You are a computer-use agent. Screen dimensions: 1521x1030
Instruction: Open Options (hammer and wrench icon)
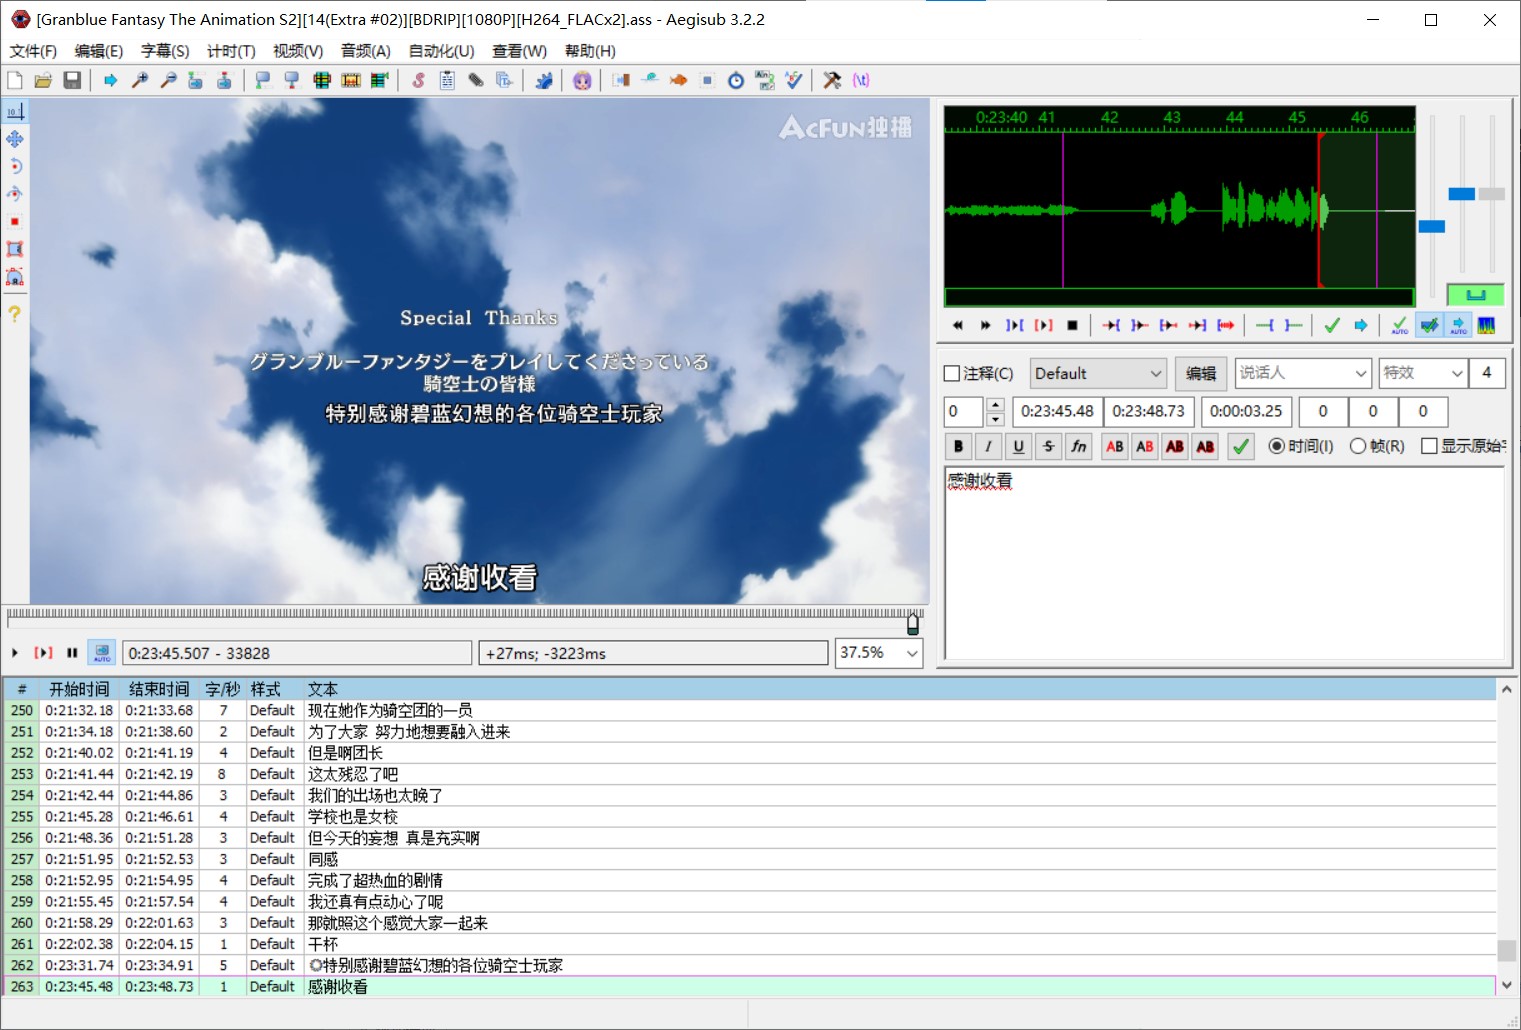pyautogui.click(x=832, y=80)
